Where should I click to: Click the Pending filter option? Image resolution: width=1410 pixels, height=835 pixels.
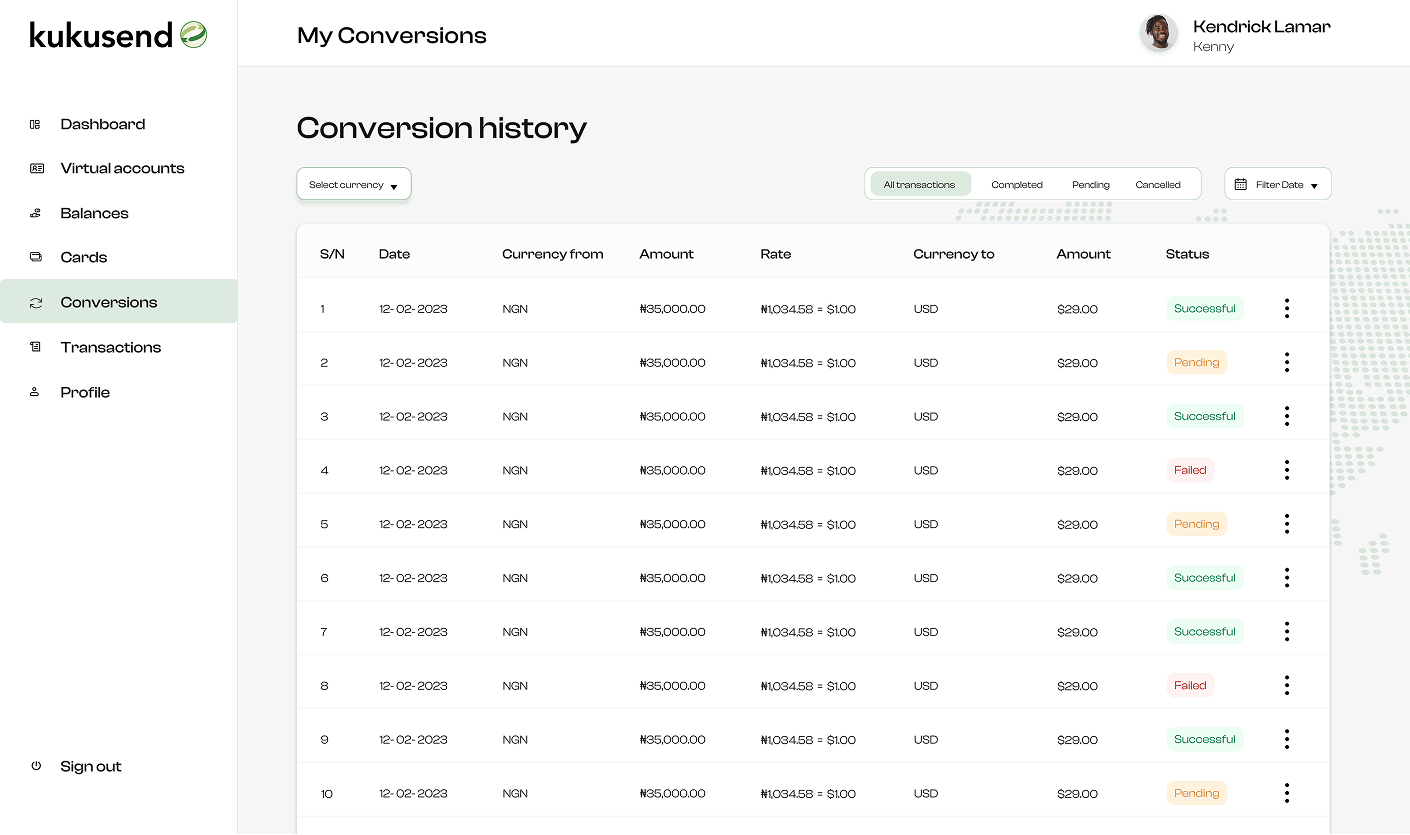click(x=1090, y=184)
